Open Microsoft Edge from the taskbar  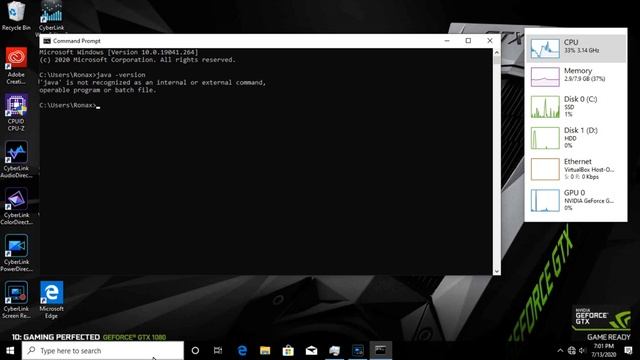[x=242, y=351]
